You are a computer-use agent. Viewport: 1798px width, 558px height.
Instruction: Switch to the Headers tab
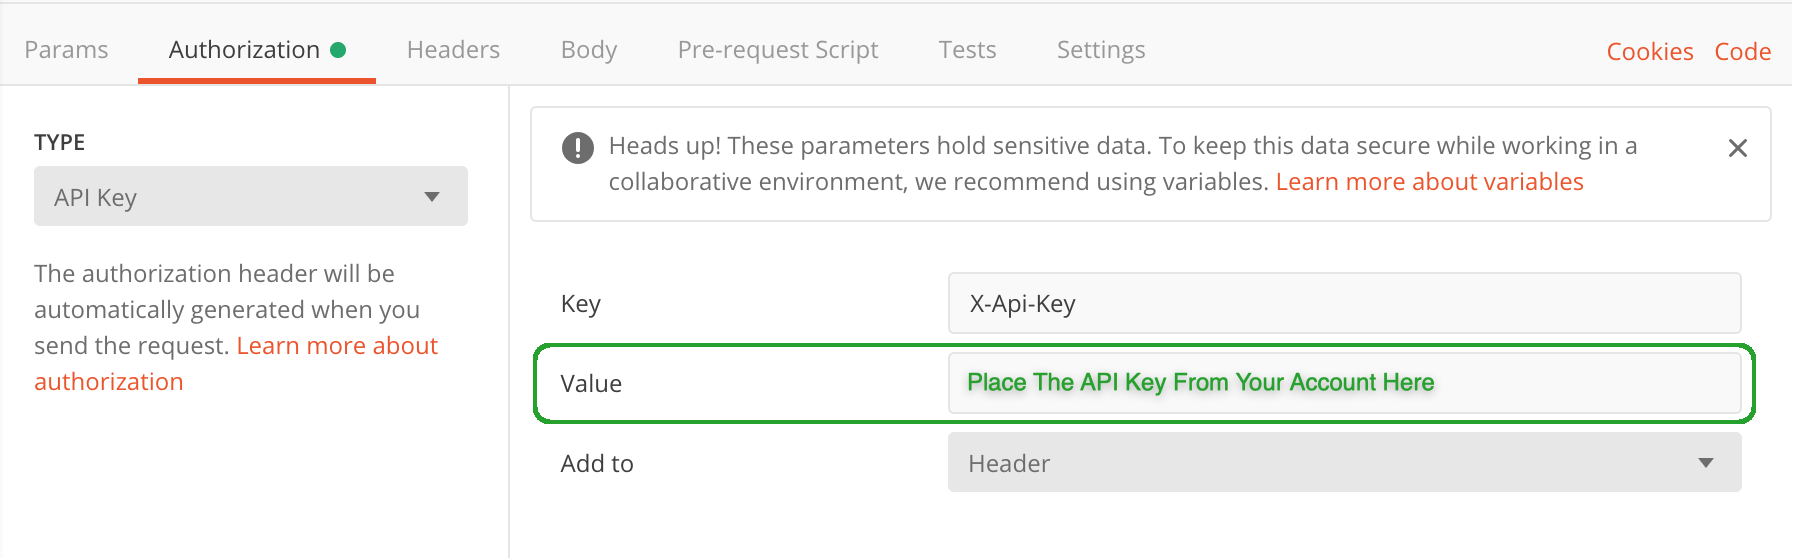453,50
